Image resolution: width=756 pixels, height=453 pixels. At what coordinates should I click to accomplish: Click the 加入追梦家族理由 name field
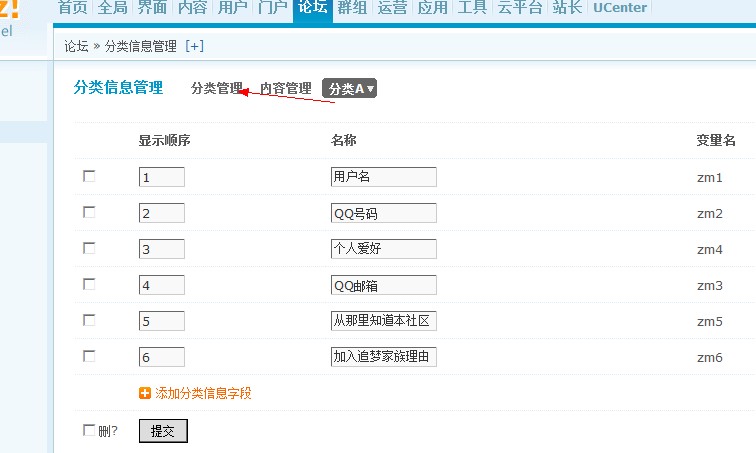click(384, 357)
